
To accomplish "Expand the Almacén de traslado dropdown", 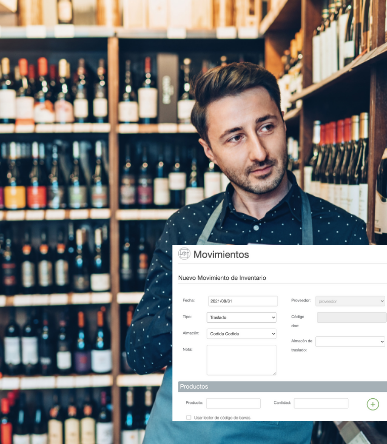I will coord(350,341).
